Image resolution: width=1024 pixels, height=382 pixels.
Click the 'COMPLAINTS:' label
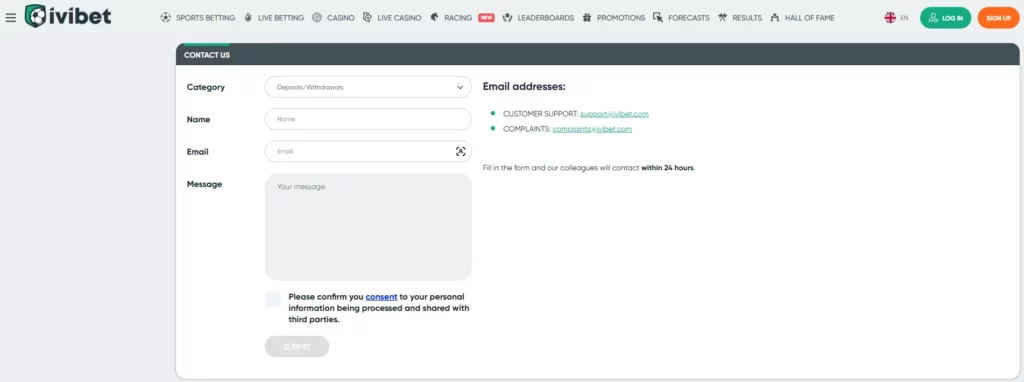pyautogui.click(x=526, y=129)
